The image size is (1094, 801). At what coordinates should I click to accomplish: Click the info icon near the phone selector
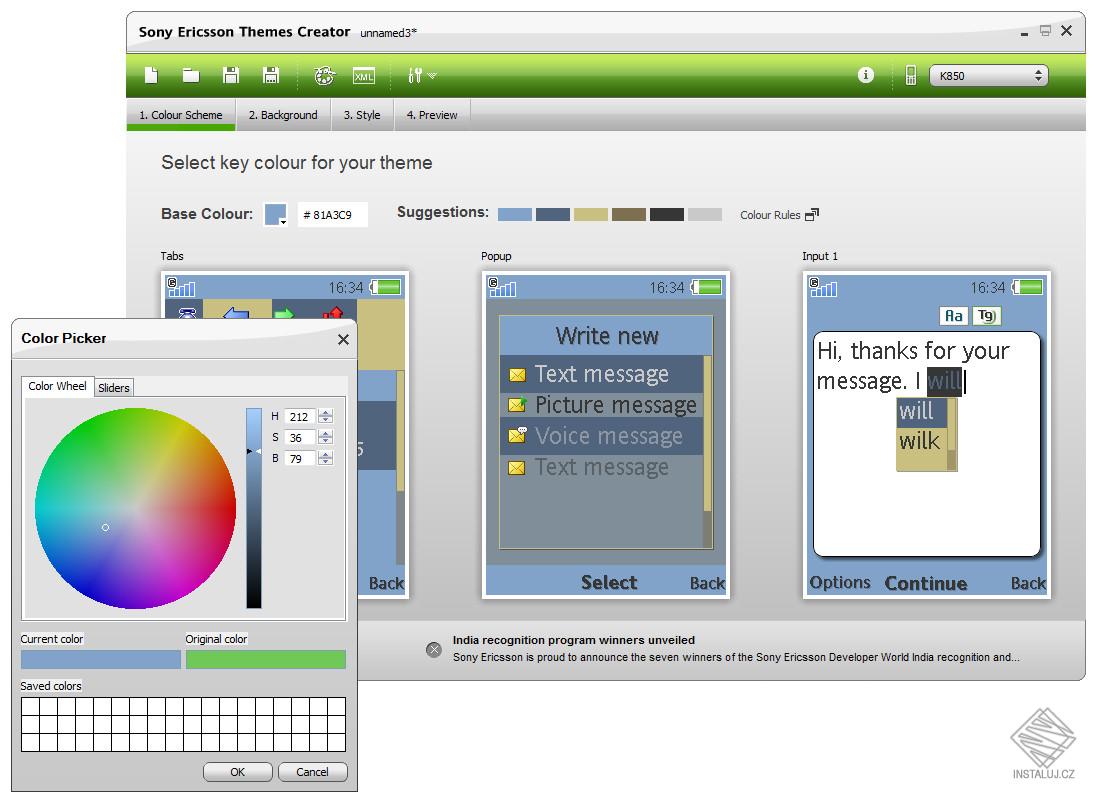click(865, 75)
